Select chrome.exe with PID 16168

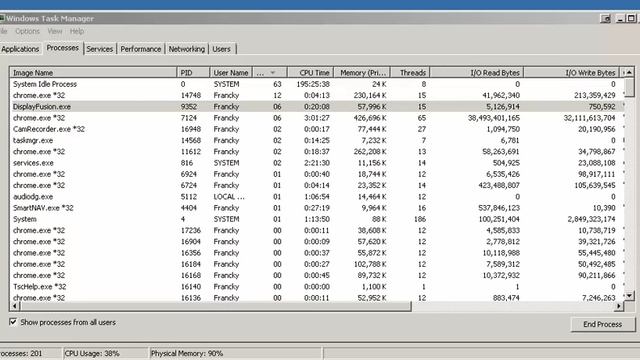tap(317, 275)
